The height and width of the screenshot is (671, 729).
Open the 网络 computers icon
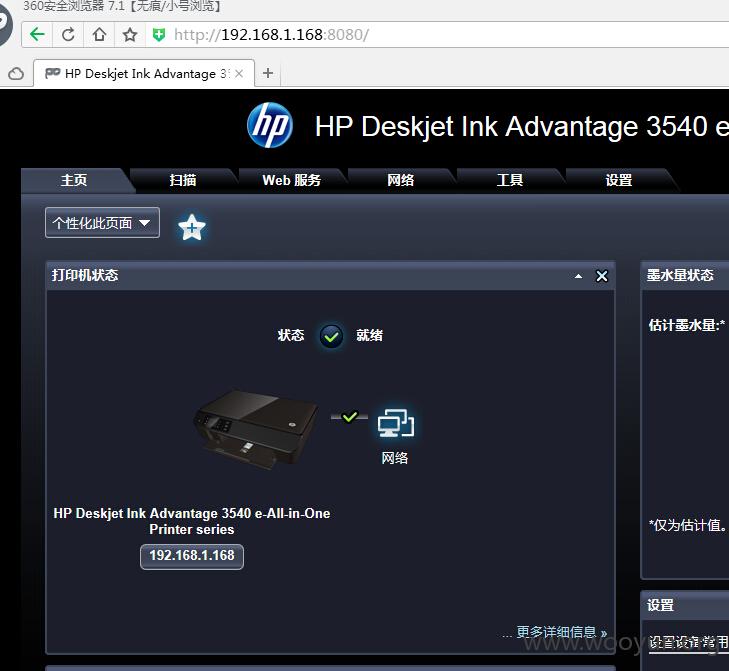(x=396, y=423)
